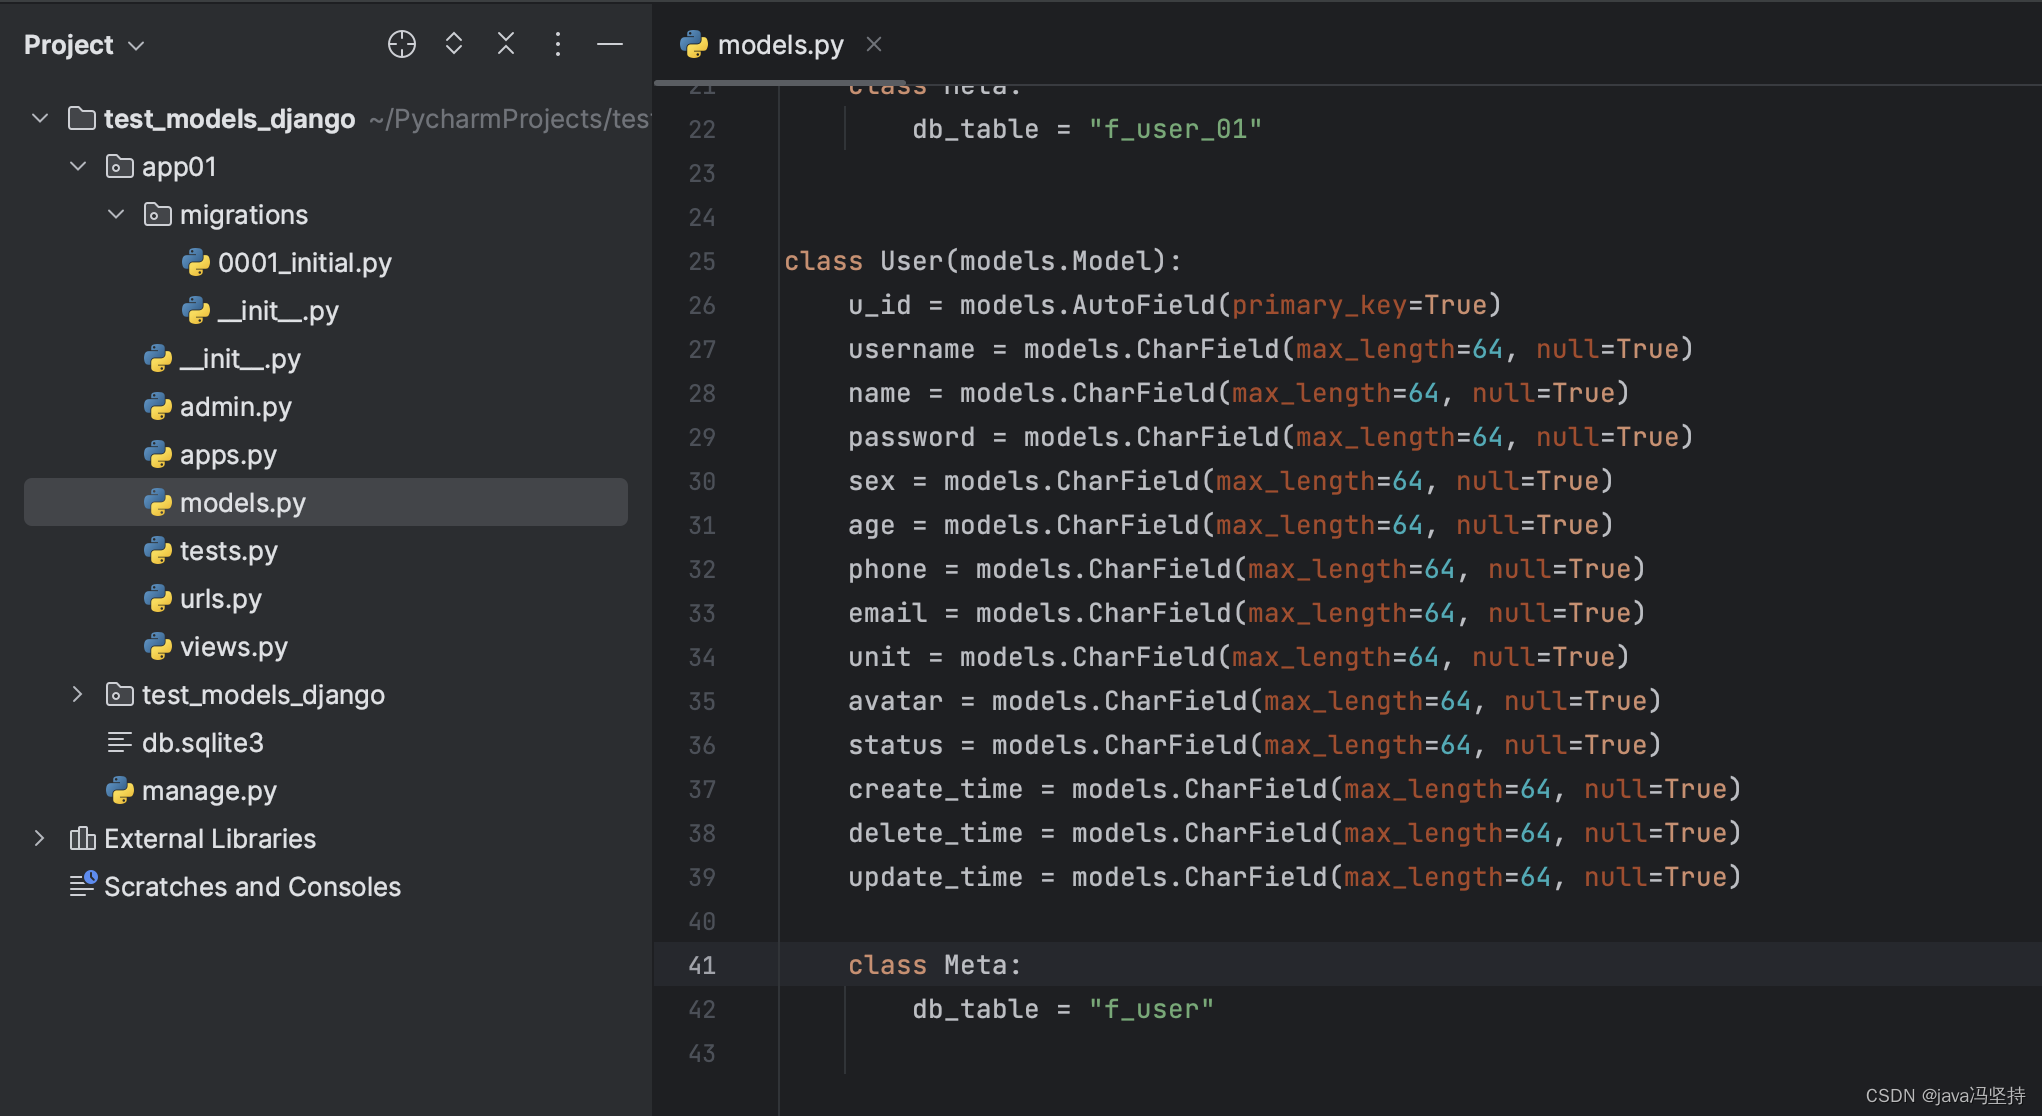Click line number 41 in the gutter
Viewport: 2042px width, 1116px height.
702,965
